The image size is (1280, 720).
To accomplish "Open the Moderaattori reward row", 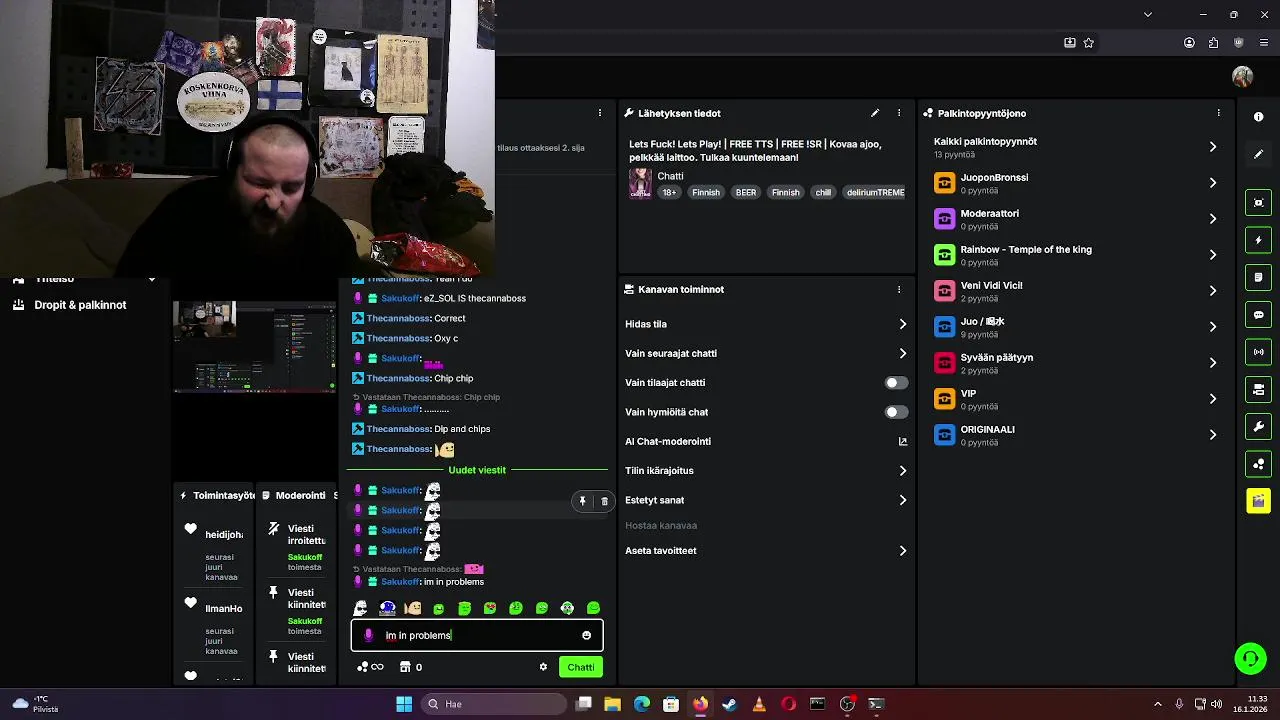I will point(1077,218).
